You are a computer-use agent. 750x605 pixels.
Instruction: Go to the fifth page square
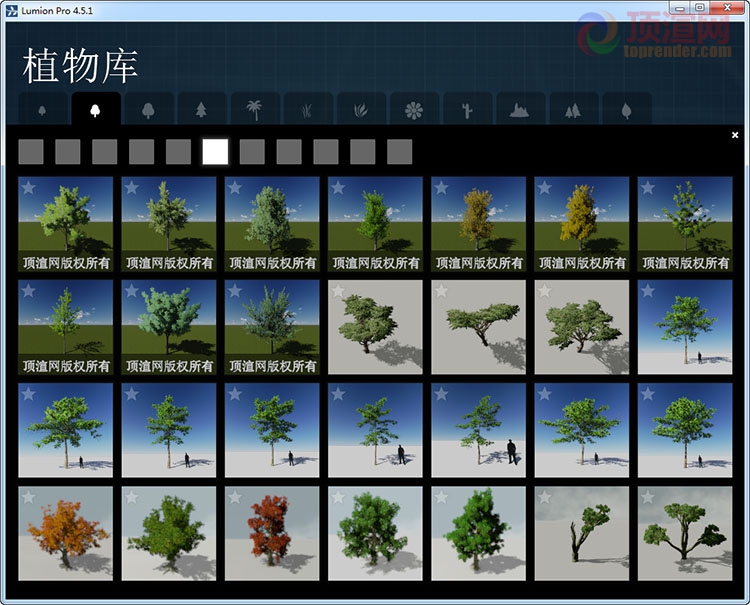click(x=178, y=152)
